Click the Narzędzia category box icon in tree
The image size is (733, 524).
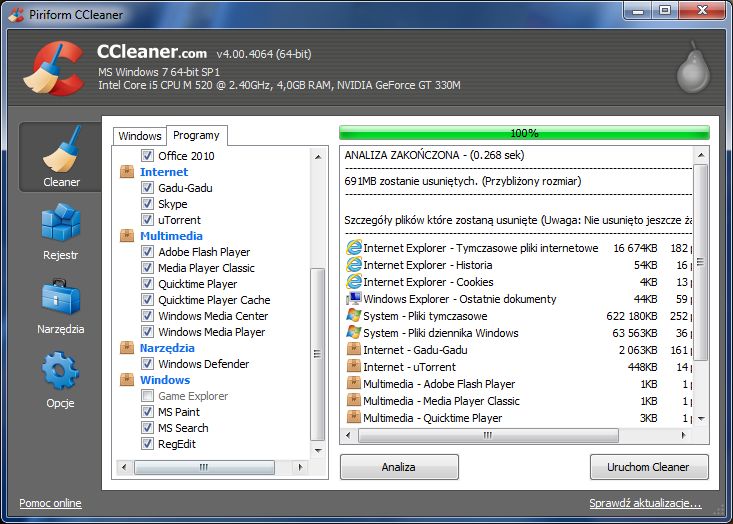coord(127,348)
